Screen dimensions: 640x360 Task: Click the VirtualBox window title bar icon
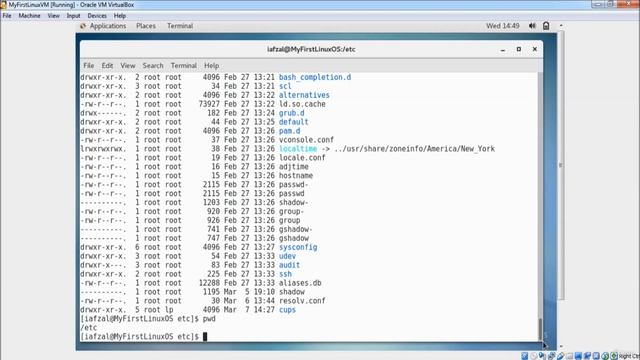tap(4, 5)
